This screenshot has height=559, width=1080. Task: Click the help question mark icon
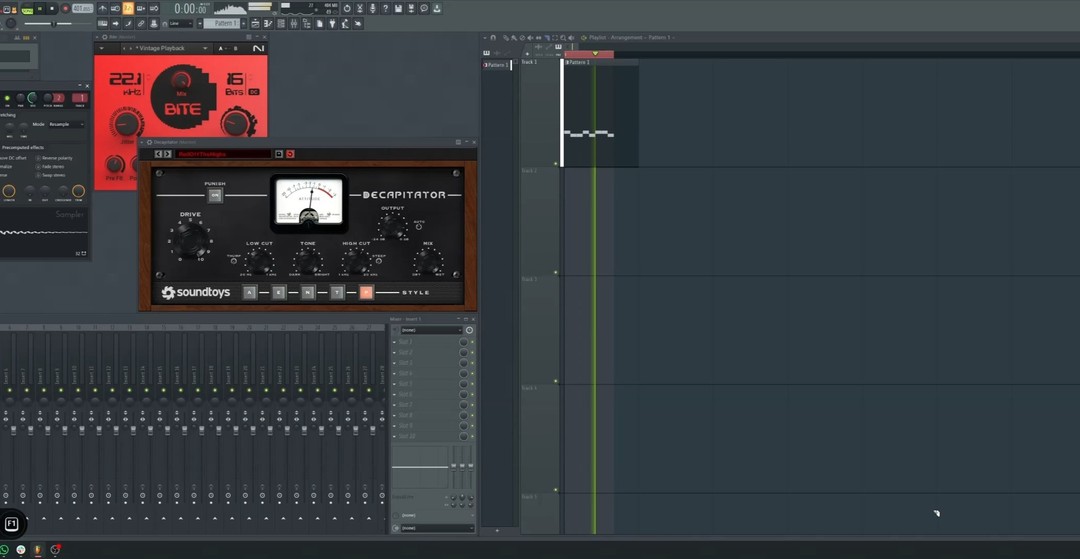pyautogui.click(x=385, y=8)
